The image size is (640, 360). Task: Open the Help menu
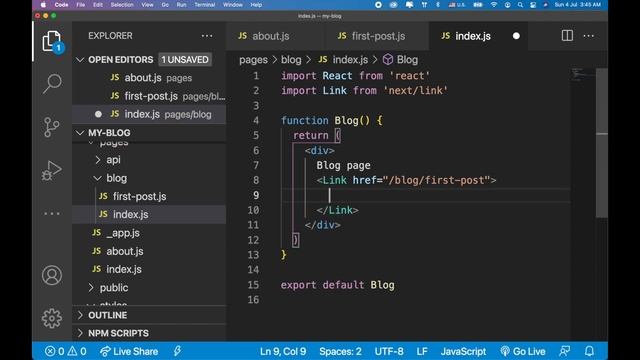256,5
